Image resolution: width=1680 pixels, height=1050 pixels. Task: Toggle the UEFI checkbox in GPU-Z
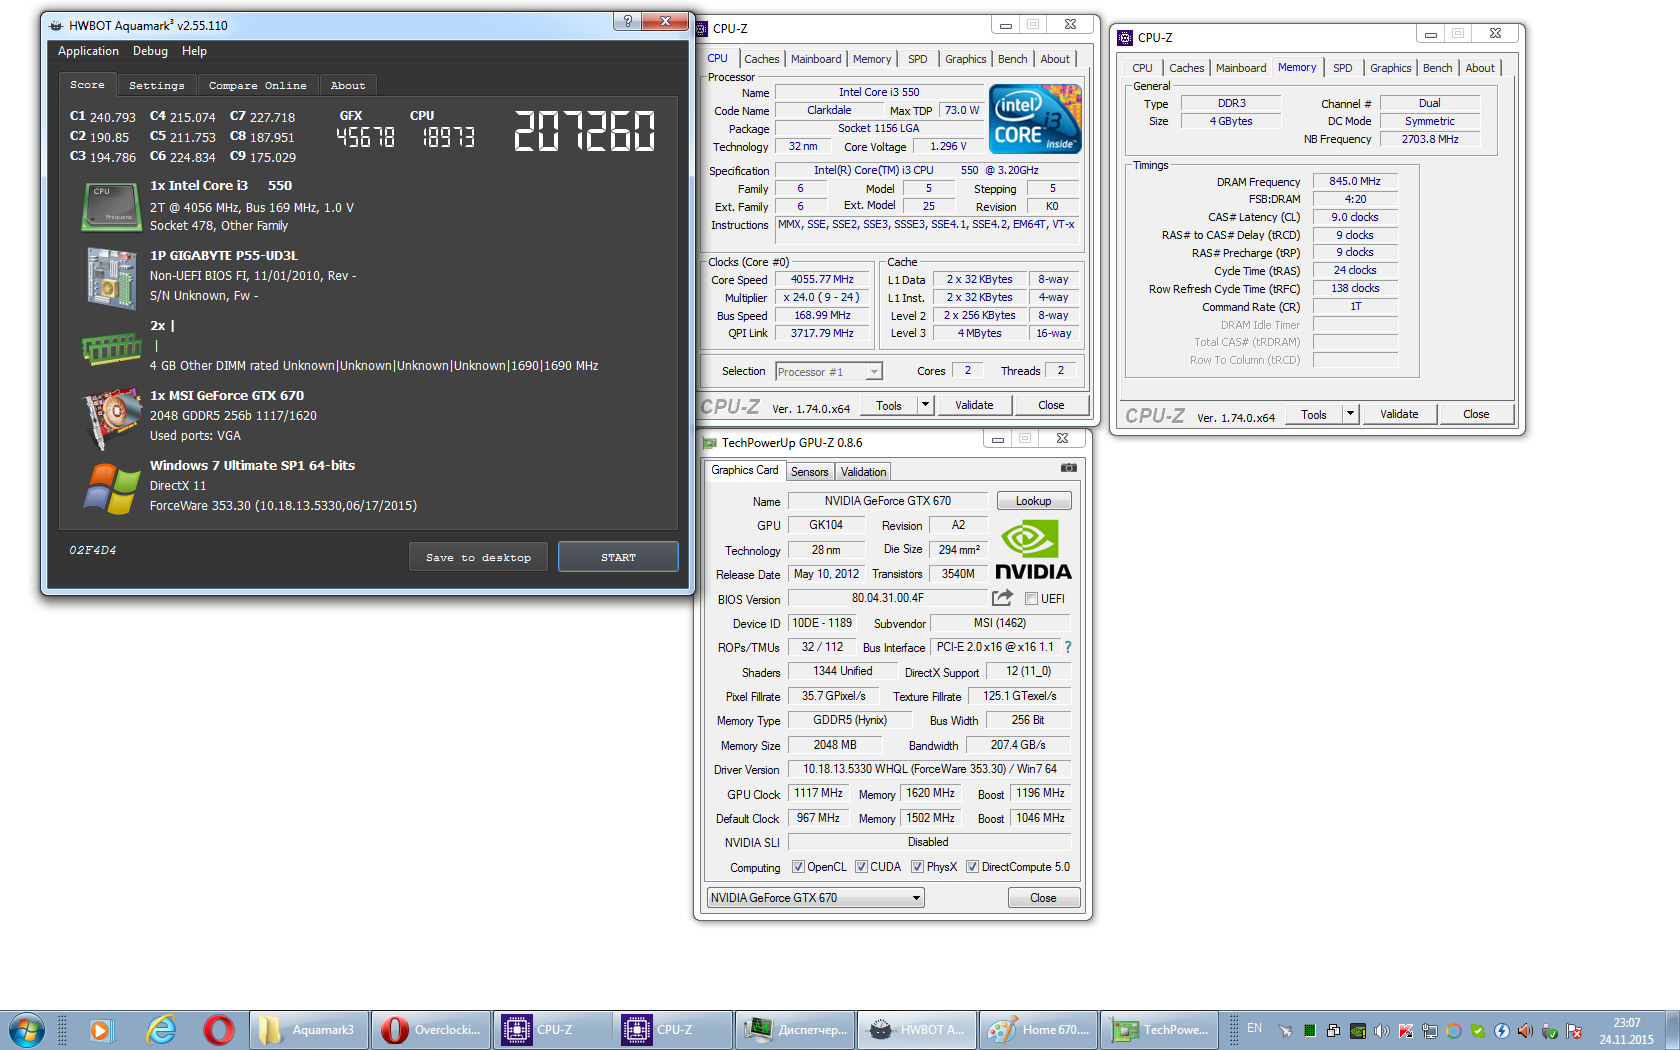[1031, 599]
